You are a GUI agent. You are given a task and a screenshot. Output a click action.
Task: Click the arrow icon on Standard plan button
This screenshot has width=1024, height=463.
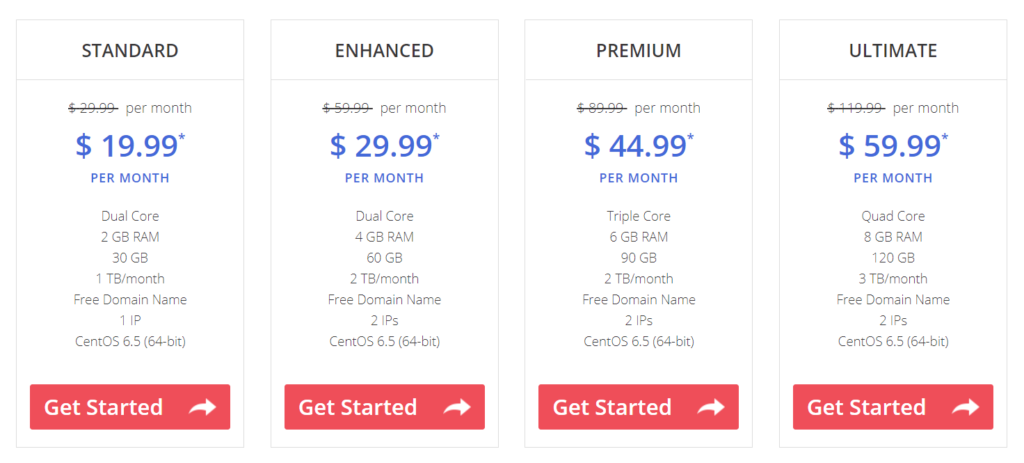tap(202, 407)
